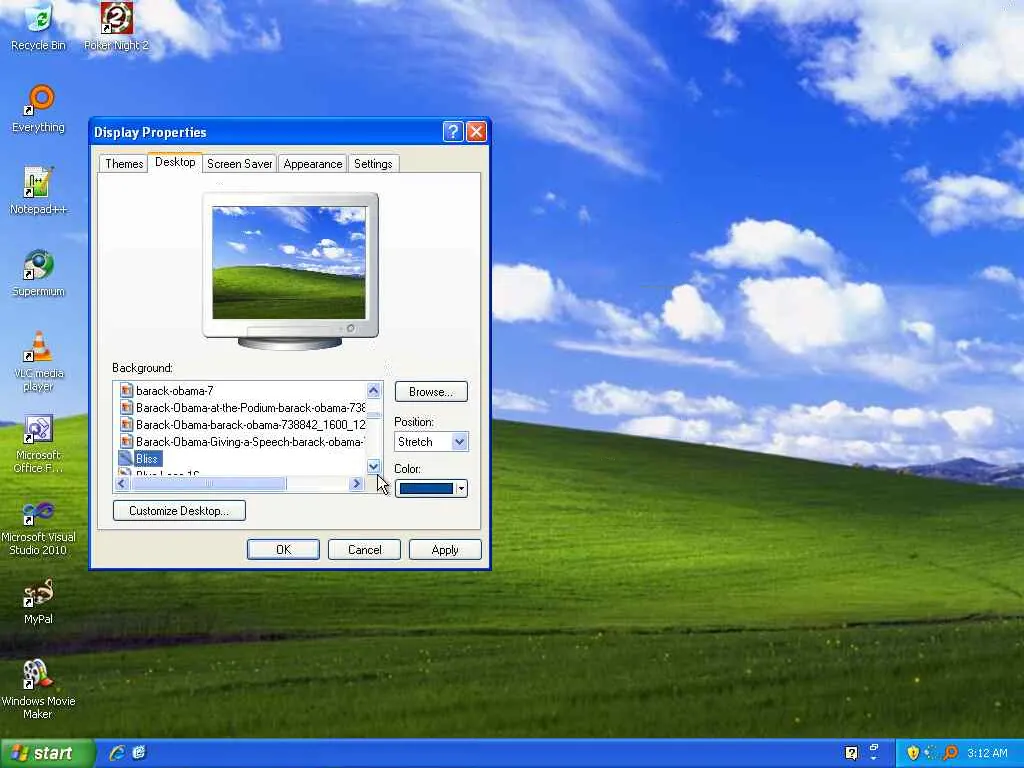Click the monitor wallpaper preview
The height and width of the screenshot is (768, 1024).
click(x=289, y=263)
